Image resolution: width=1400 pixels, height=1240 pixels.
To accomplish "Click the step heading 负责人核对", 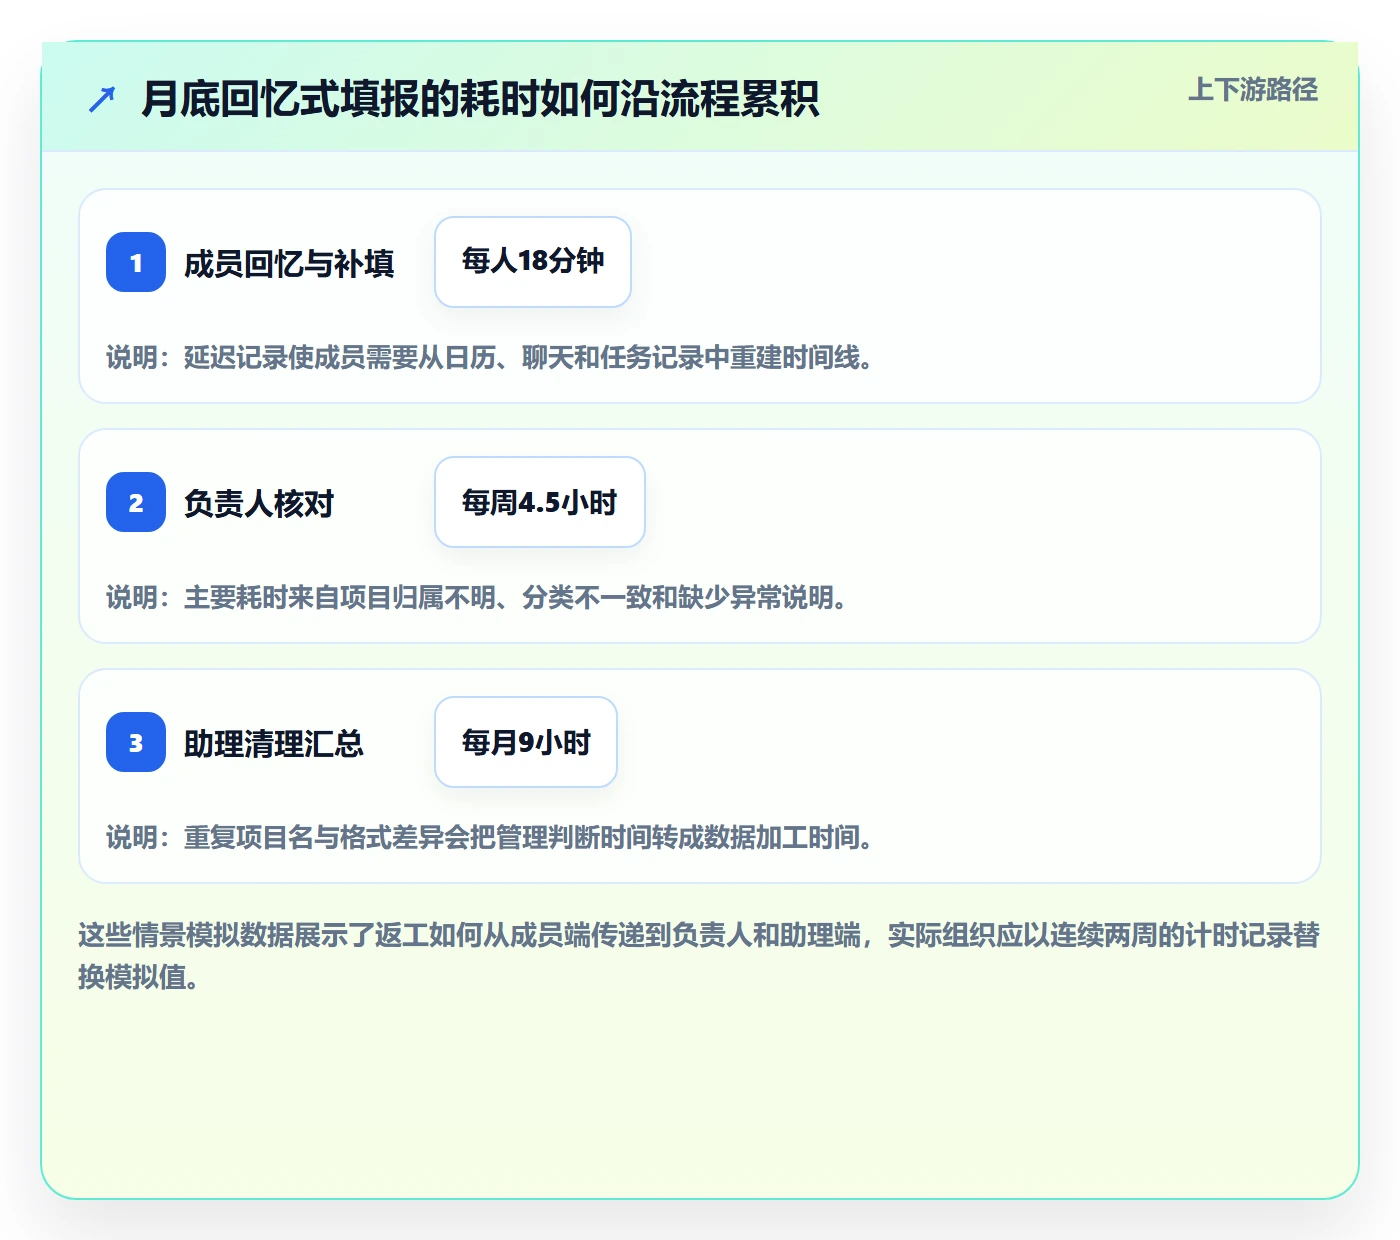I will pos(259,504).
